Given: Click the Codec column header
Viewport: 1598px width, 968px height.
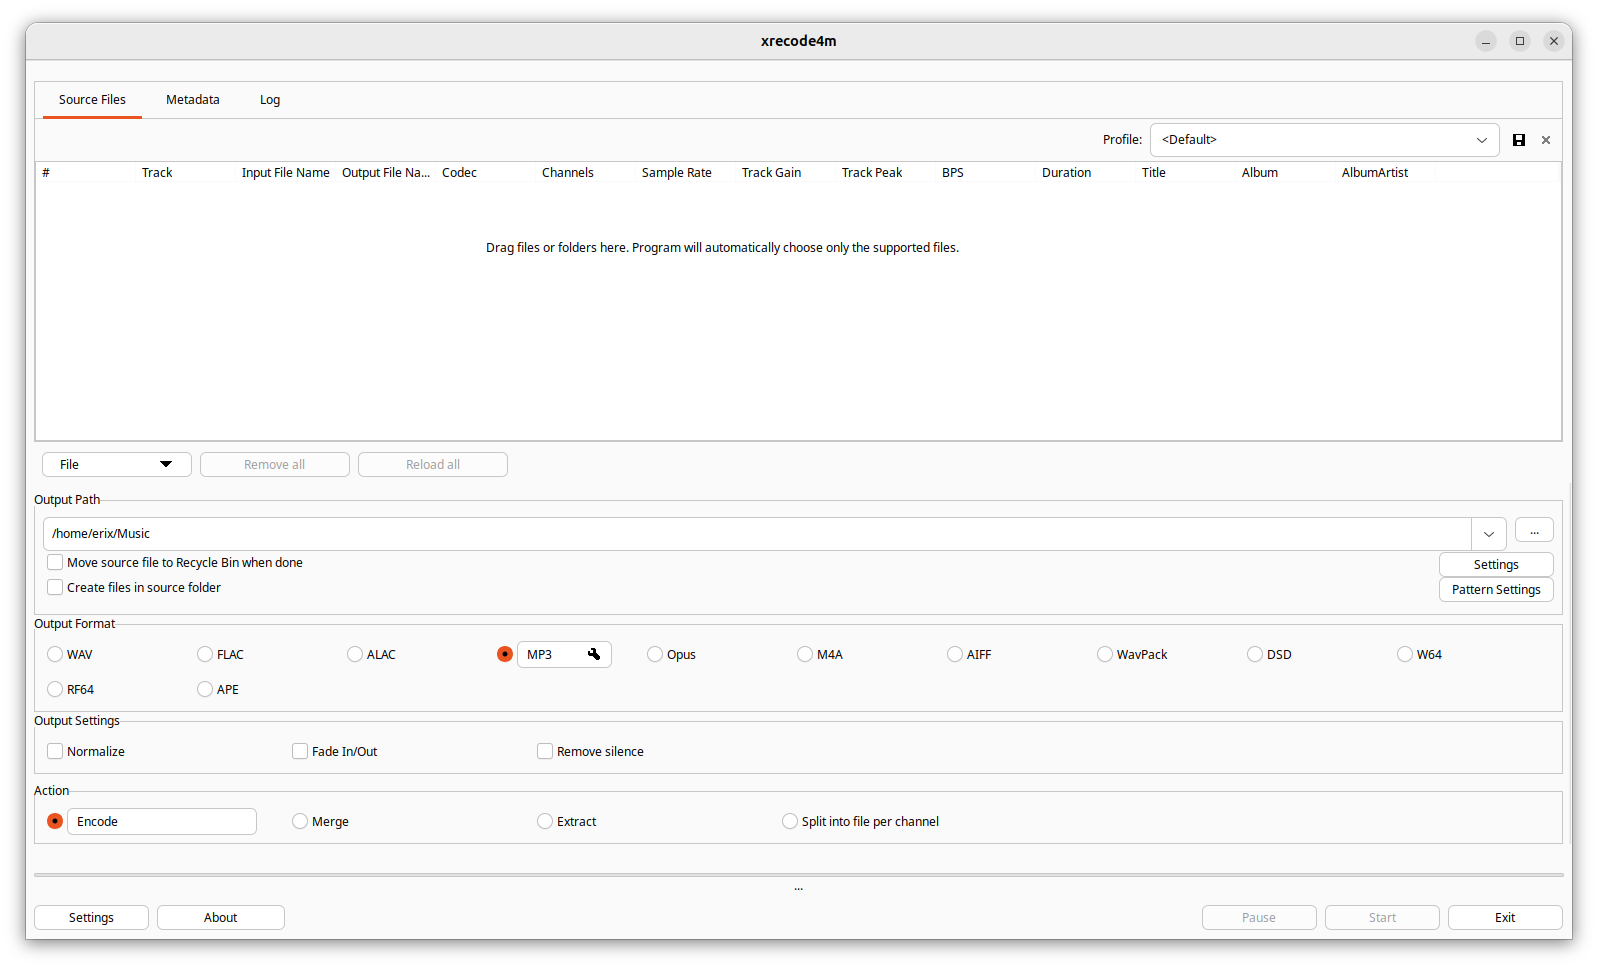Looking at the screenshot, I should 485,173.
